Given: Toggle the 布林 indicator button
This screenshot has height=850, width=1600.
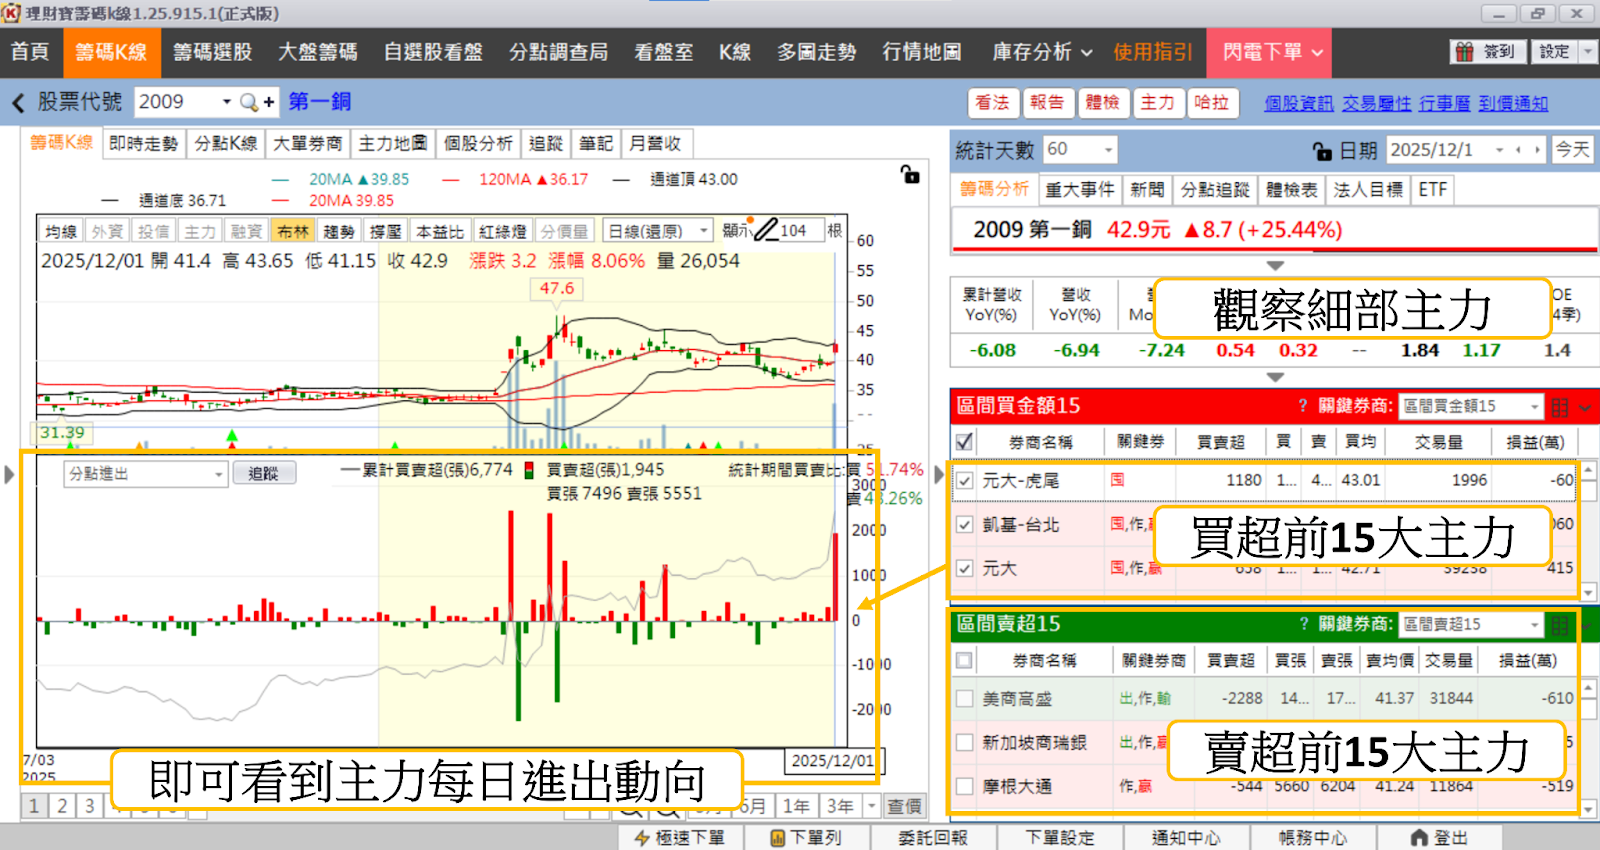Looking at the screenshot, I should pyautogui.click(x=293, y=231).
